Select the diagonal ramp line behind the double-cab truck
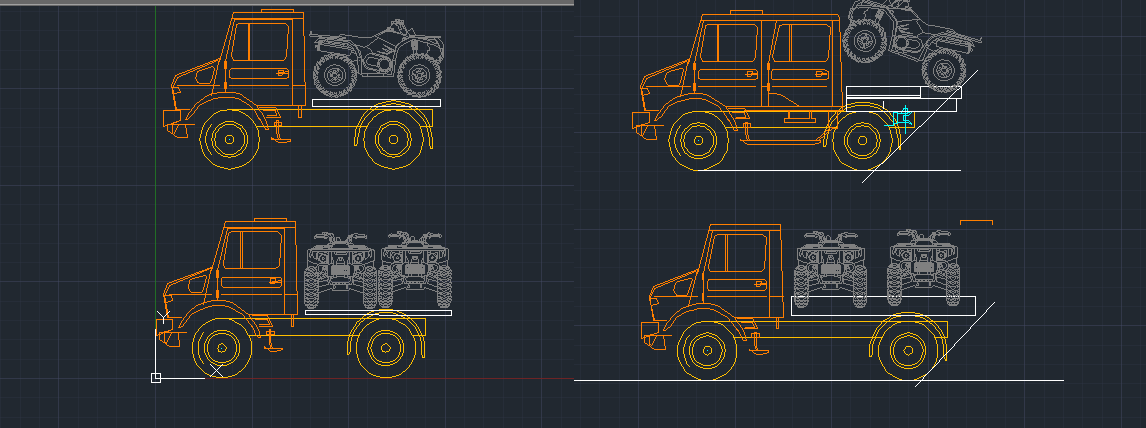This screenshot has width=1146, height=428. point(919,126)
